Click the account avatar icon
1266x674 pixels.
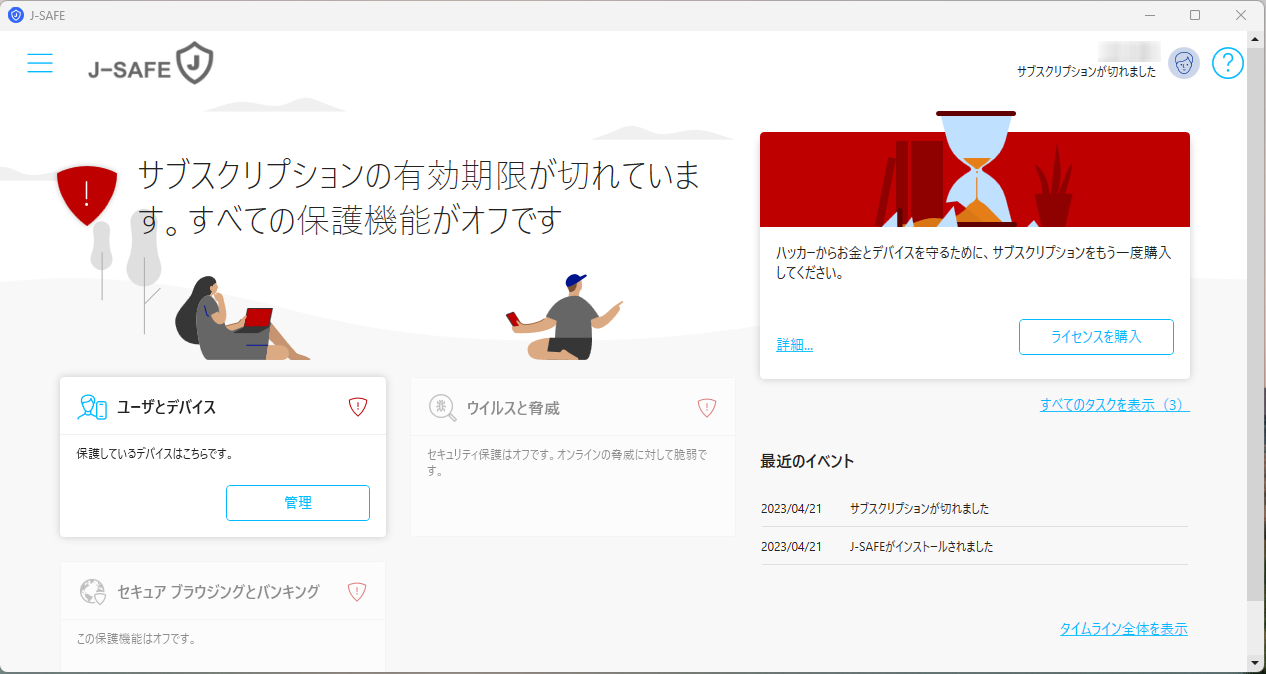[1183, 63]
